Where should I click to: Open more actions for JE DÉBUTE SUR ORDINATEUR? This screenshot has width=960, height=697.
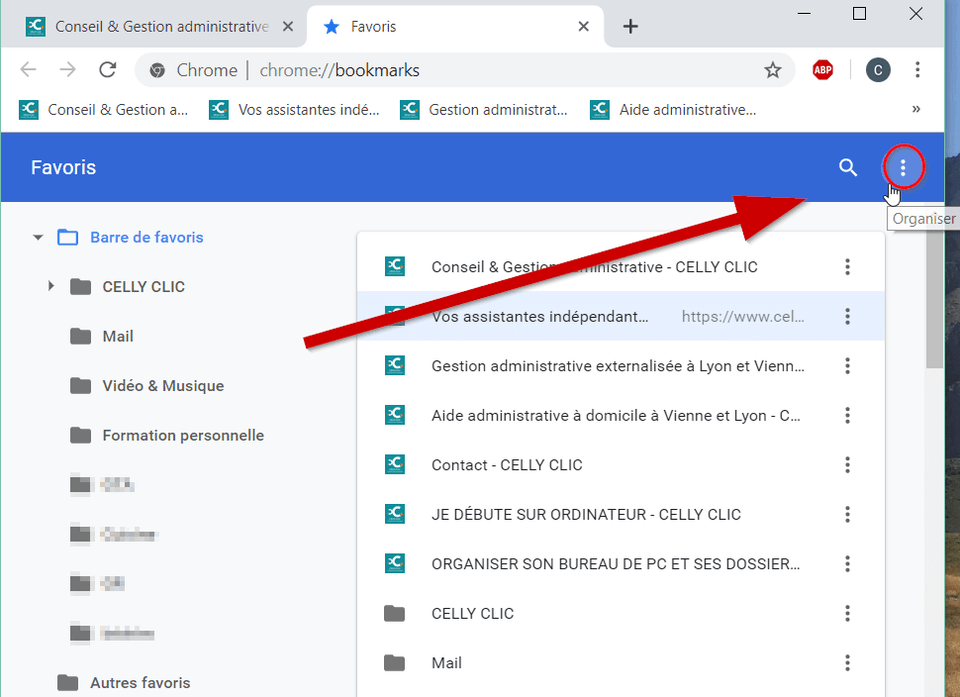(x=847, y=514)
